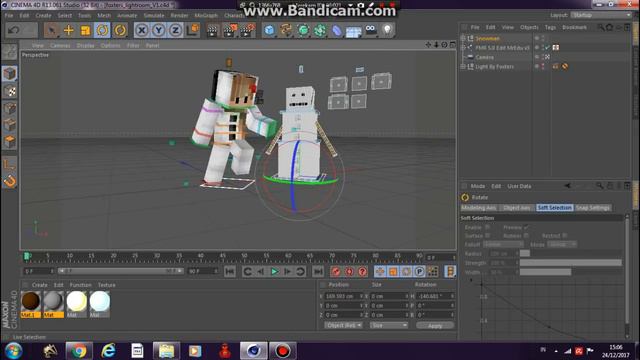Screen dimensions: 640x360
Task: Open viewport Cameras menu
Action: pyautogui.click(x=60, y=46)
